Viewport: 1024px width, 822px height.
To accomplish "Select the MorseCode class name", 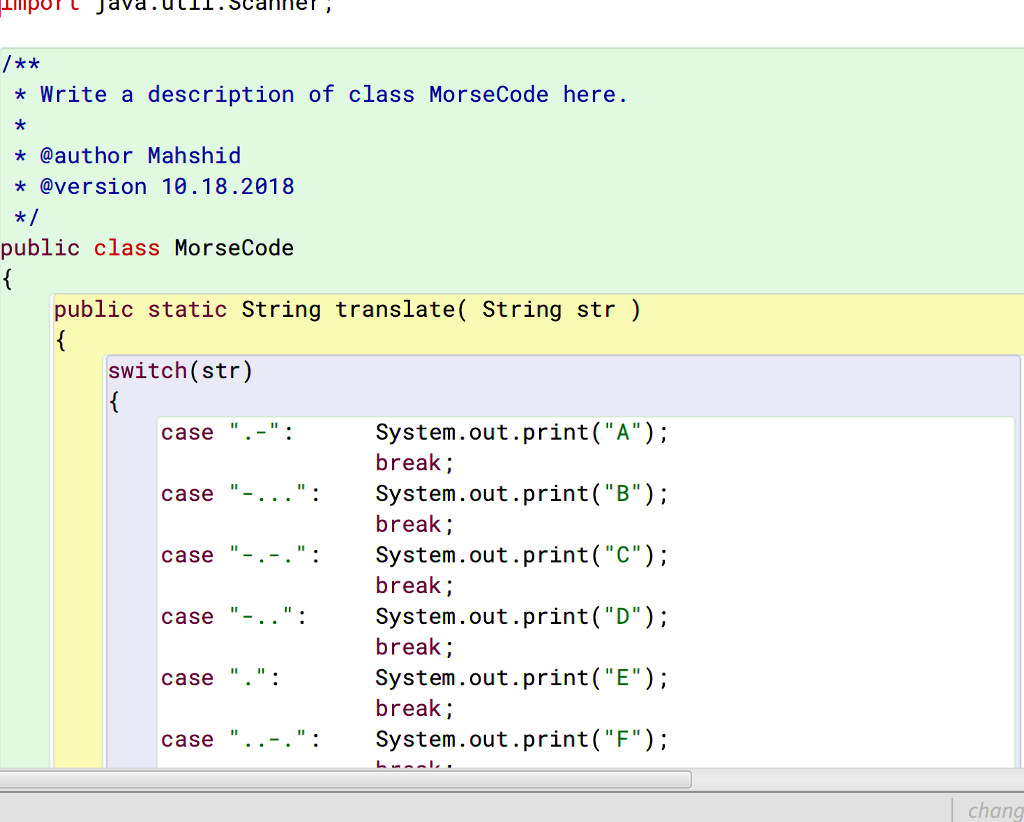I will pyautogui.click(x=233, y=248).
